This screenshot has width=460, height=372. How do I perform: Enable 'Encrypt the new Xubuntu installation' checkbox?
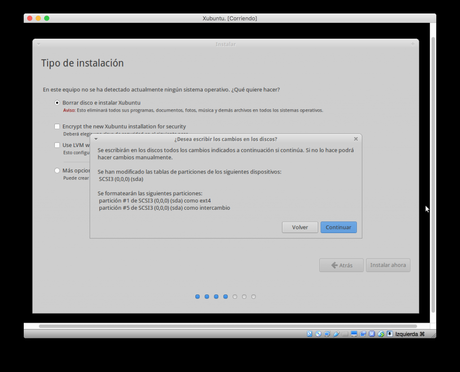57,126
